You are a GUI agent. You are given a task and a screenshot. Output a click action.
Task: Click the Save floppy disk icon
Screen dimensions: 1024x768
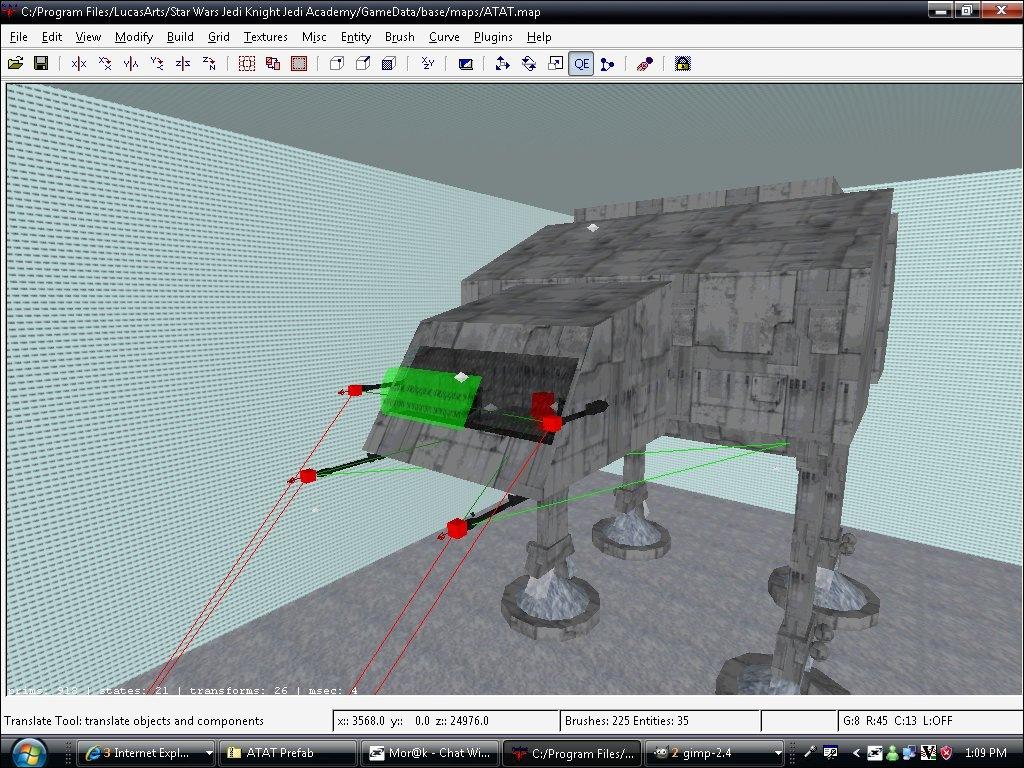[x=41, y=64]
